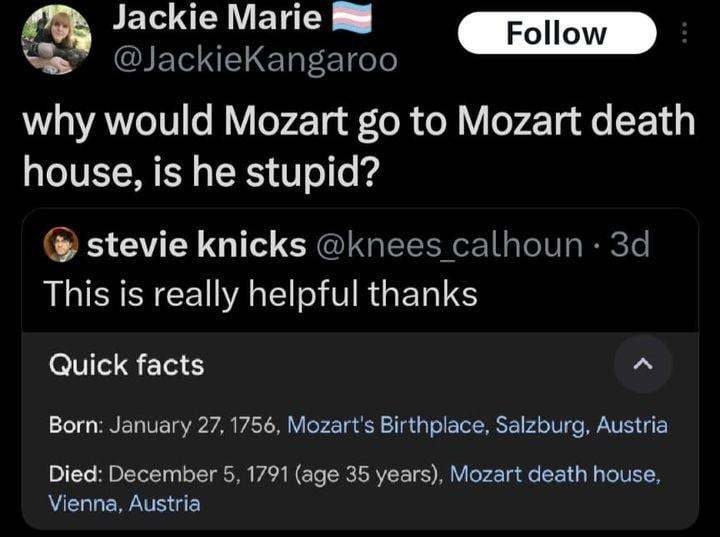Open quoted tweet 'This is really helpful thanks'
This screenshot has width=720, height=537.
[x=260, y=293]
